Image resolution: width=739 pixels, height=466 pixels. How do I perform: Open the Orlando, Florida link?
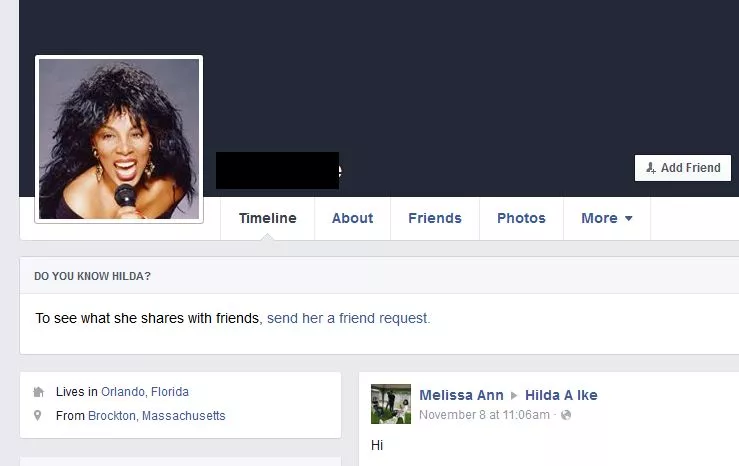[x=145, y=392]
